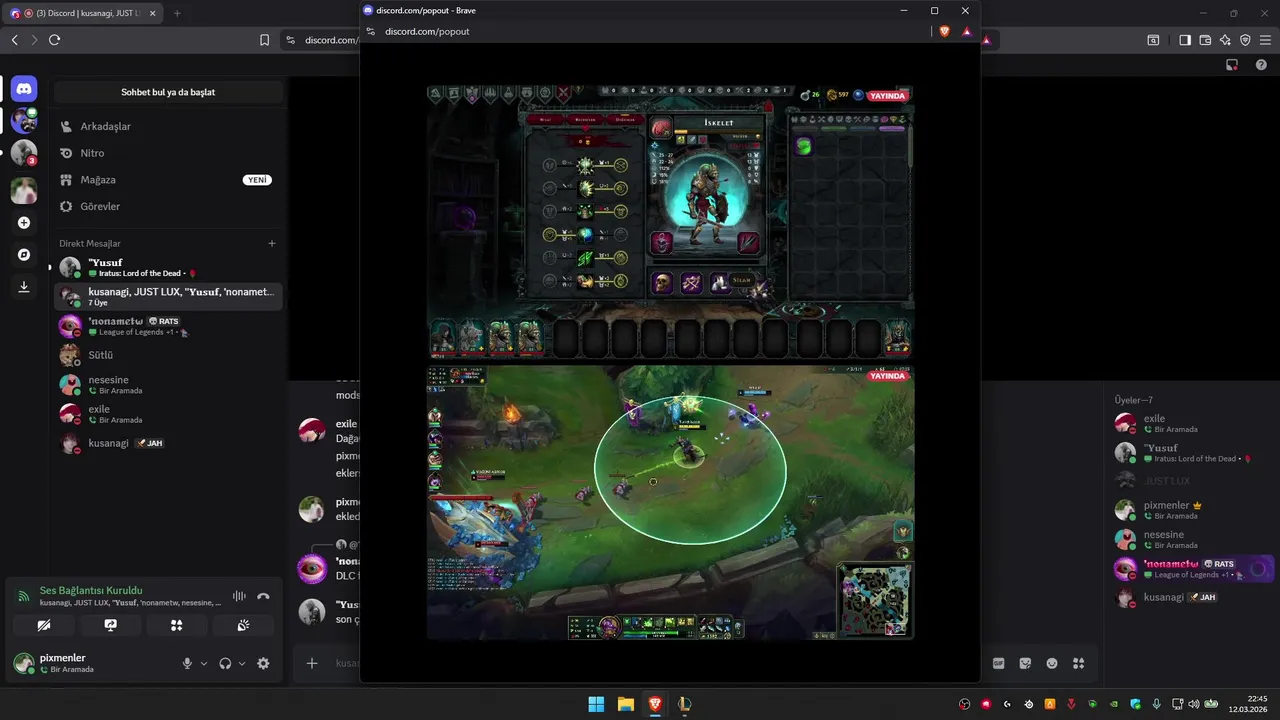Select member nesesine in Üyeler list
The width and height of the screenshot is (1280, 720).
click(x=1193, y=540)
